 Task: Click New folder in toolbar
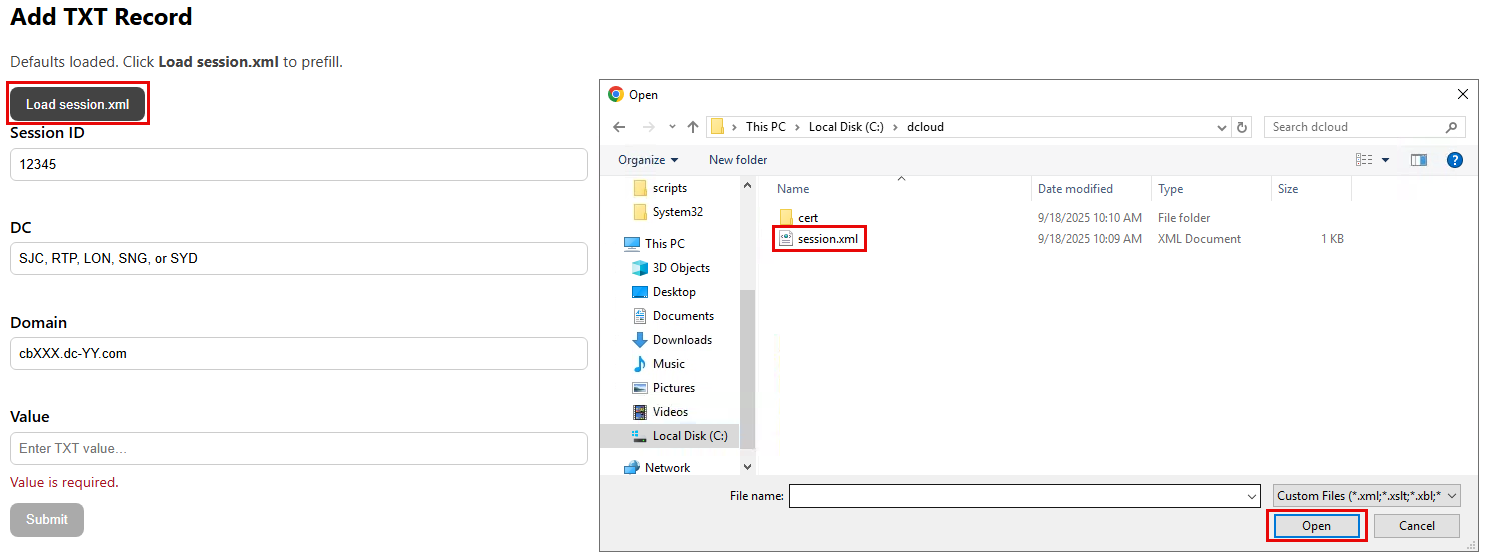pyautogui.click(x=738, y=160)
